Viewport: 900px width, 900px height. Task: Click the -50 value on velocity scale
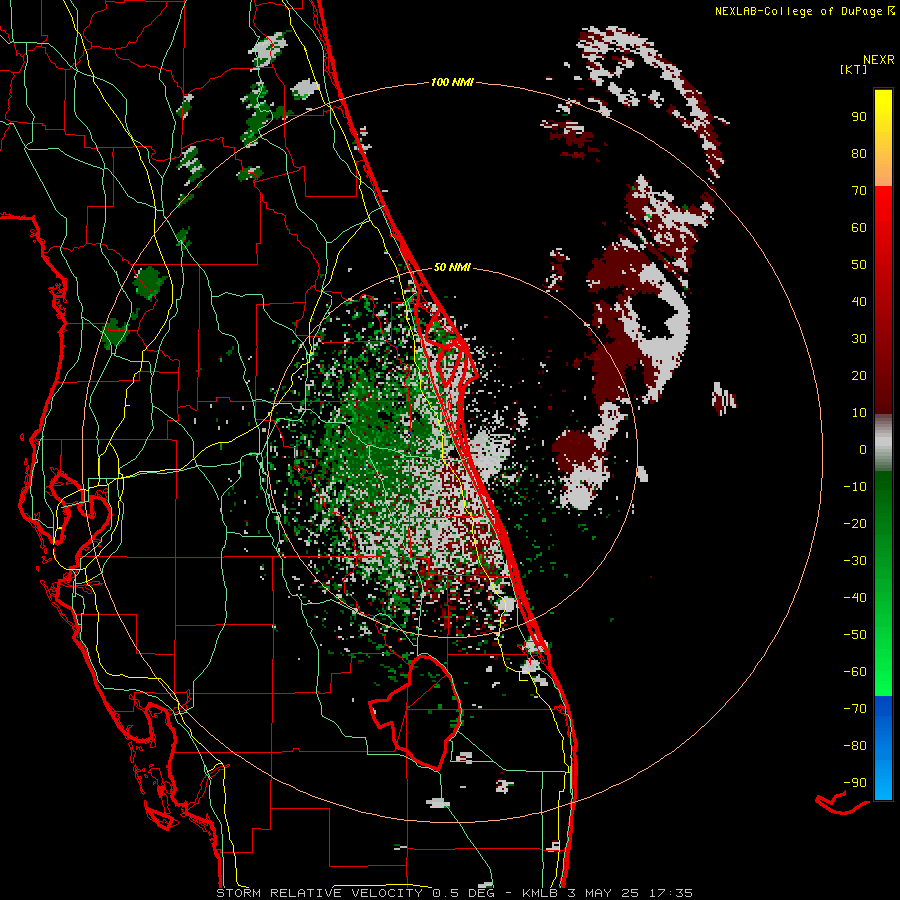(x=855, y=635)
